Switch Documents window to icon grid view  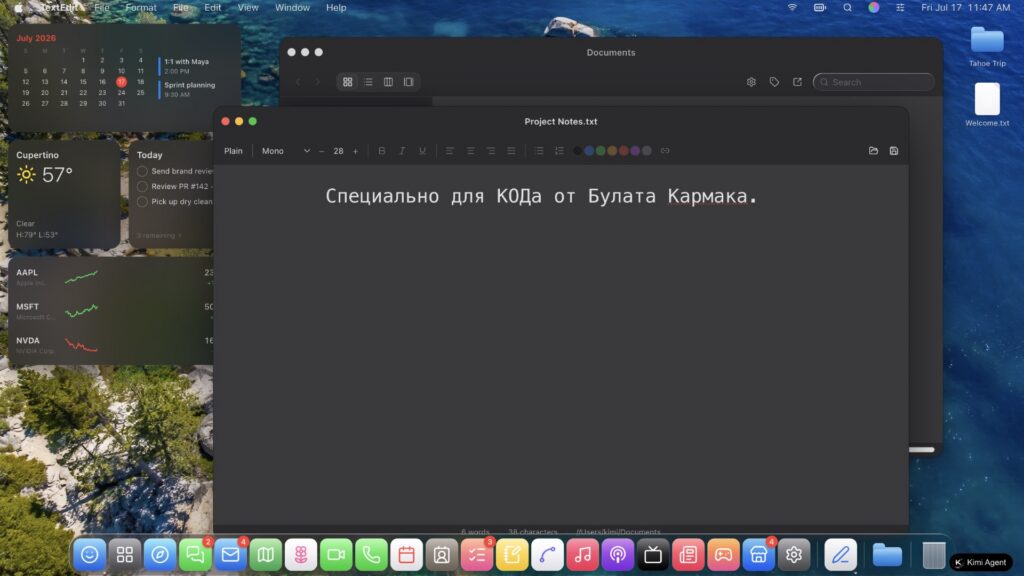[x=347, y=82]
